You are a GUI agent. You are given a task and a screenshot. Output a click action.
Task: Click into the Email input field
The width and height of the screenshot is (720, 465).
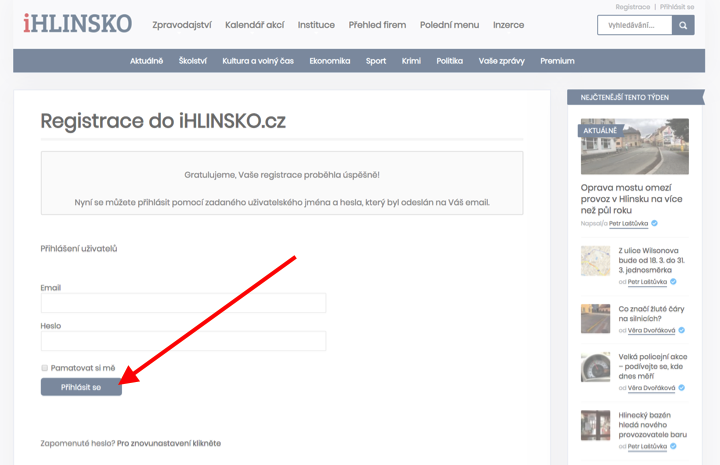pos(183,303)
